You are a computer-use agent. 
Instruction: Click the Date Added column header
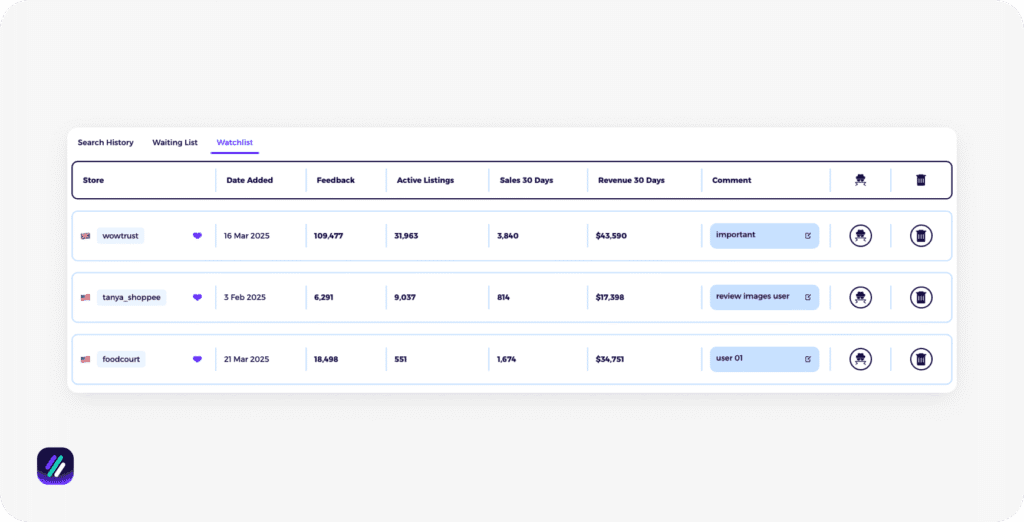[249, 180]
